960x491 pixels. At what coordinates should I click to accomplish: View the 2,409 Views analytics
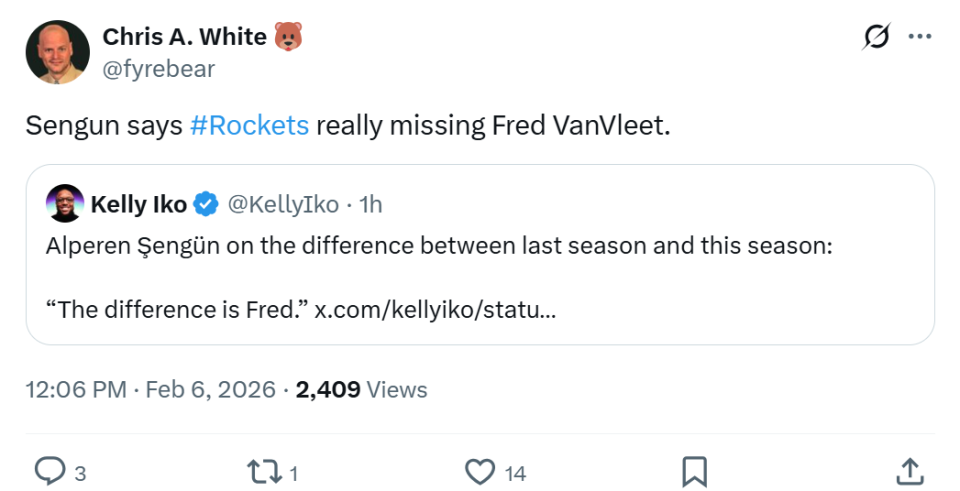pos(362,389)
